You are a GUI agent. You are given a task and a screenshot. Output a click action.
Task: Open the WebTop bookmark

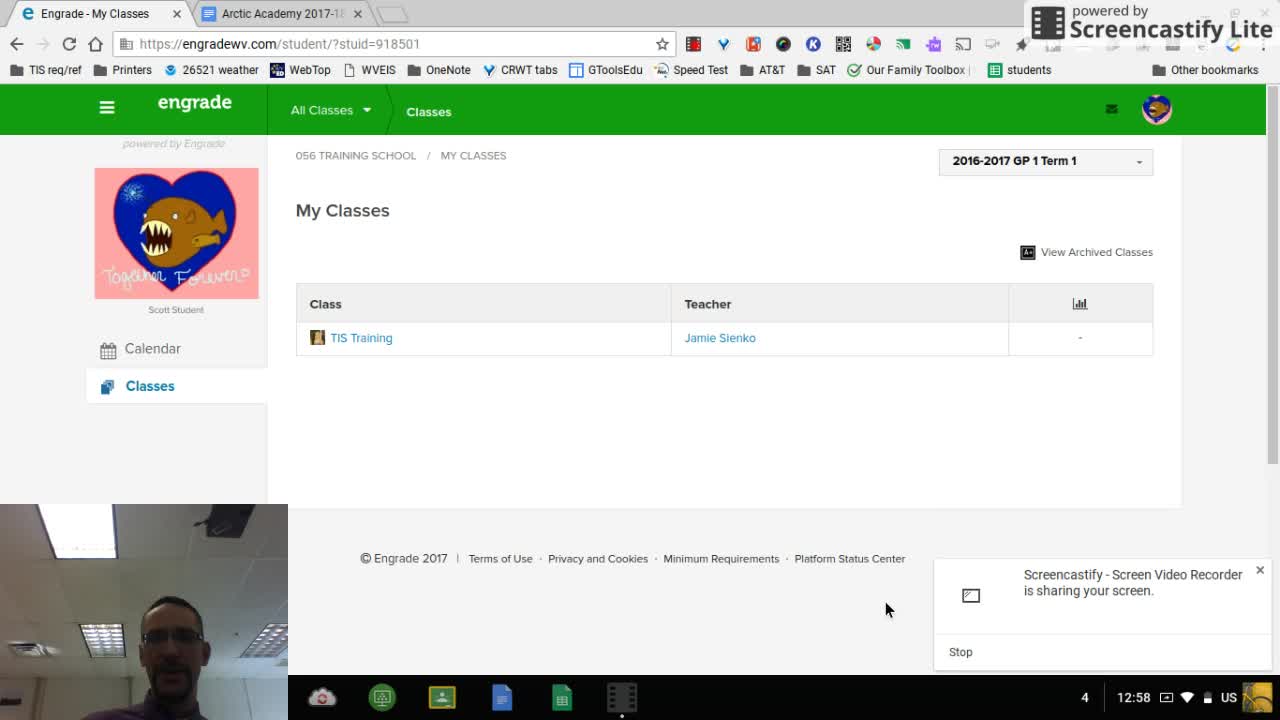pos(301,70)
